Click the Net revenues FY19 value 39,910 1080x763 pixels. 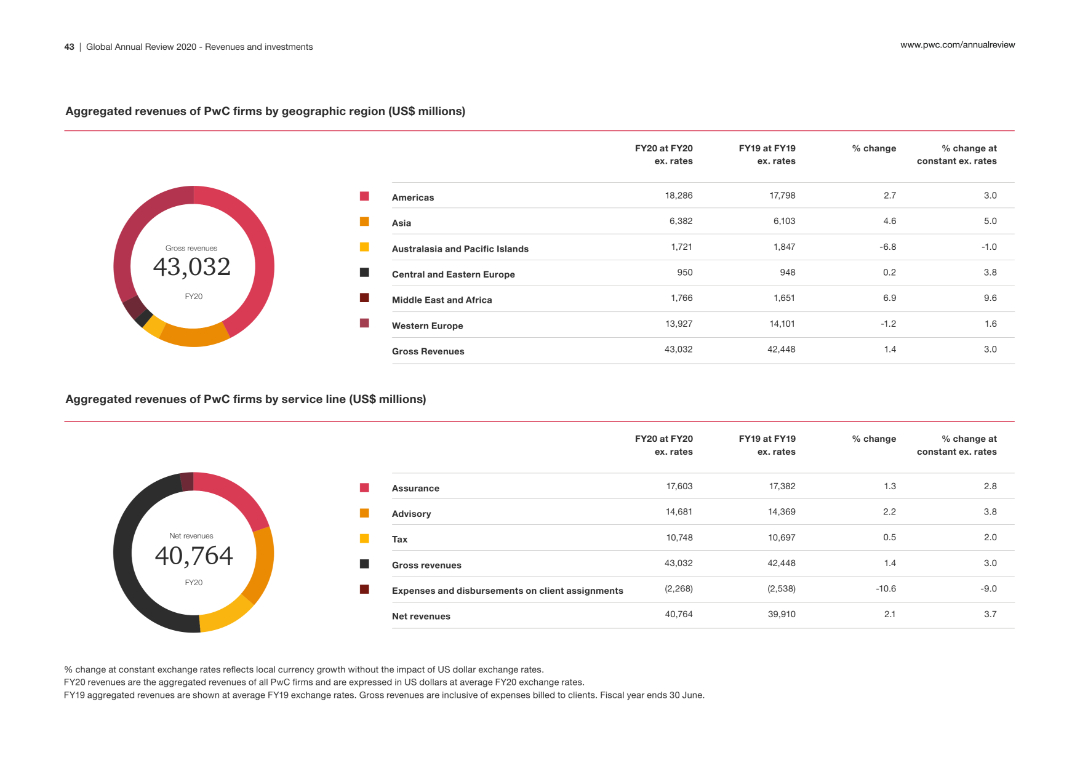781,614
